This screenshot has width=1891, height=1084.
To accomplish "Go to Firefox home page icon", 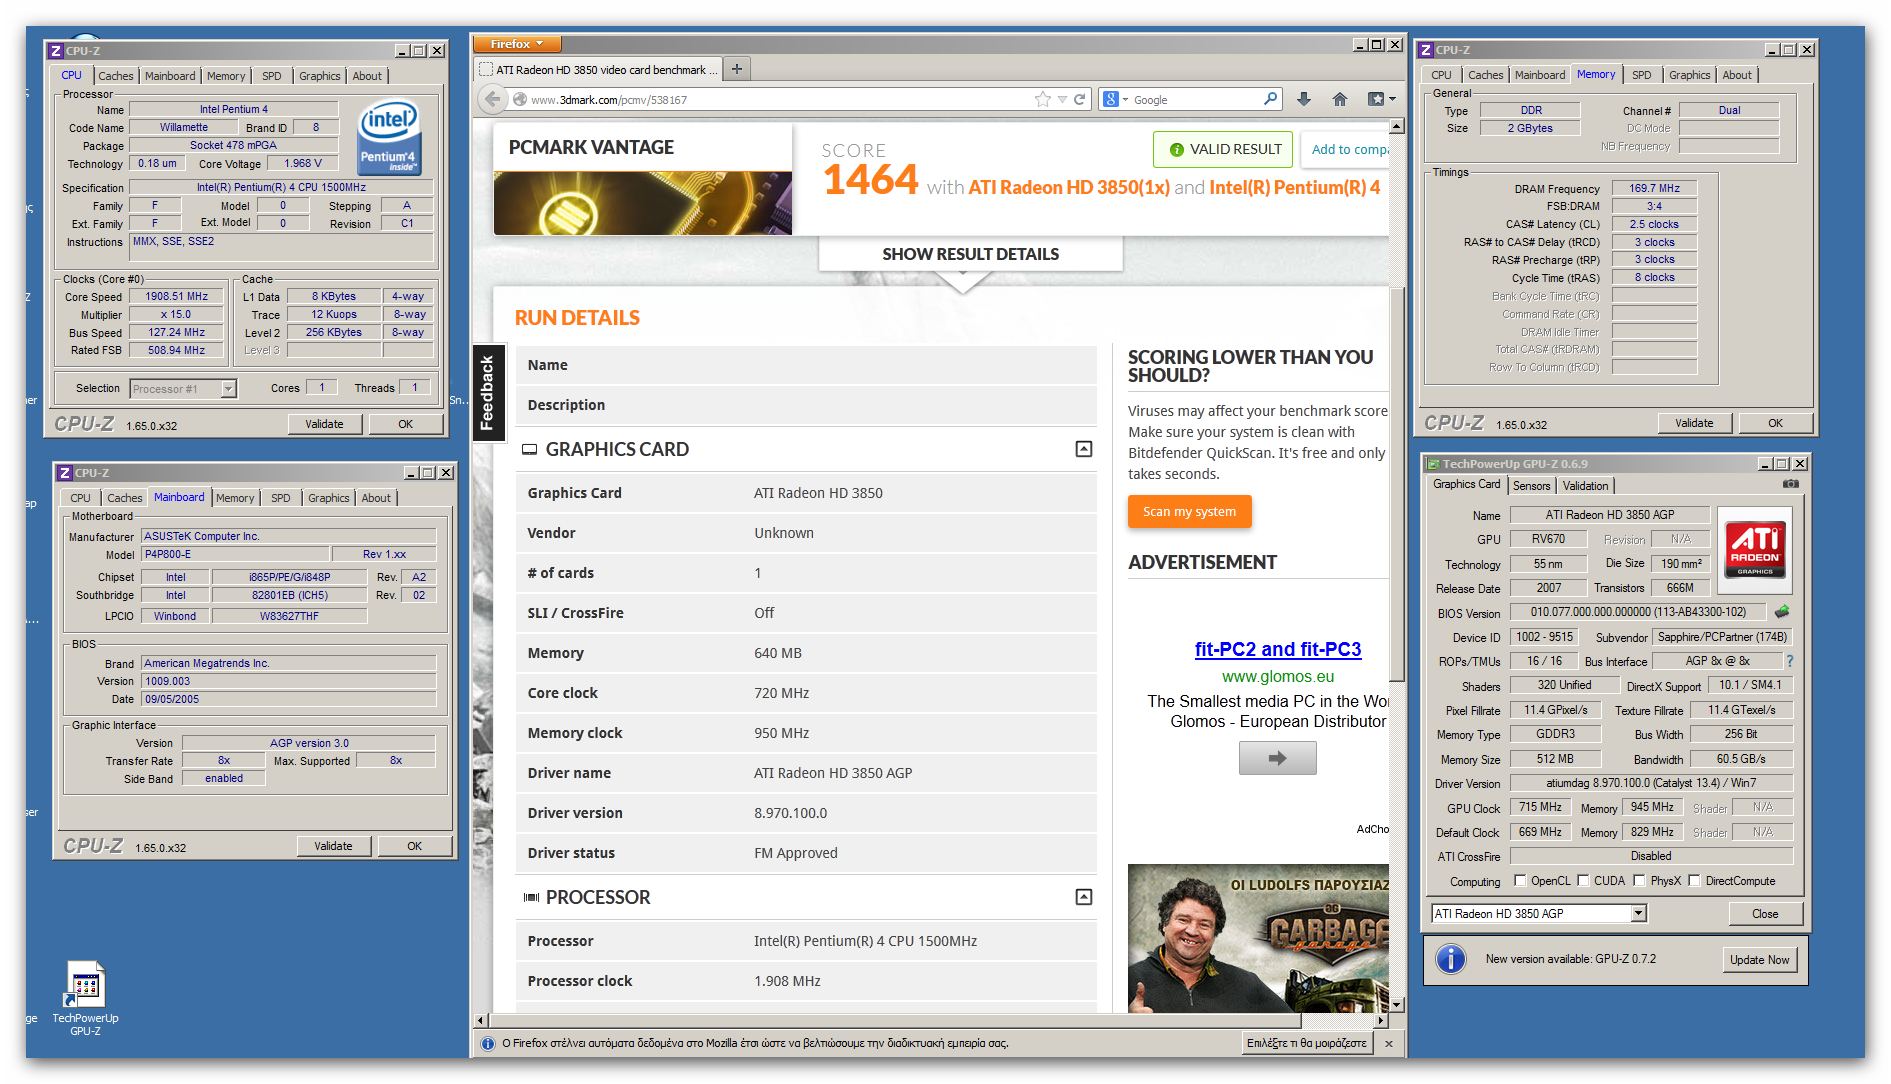I will pyautogui.click(x=1340, y=99).
